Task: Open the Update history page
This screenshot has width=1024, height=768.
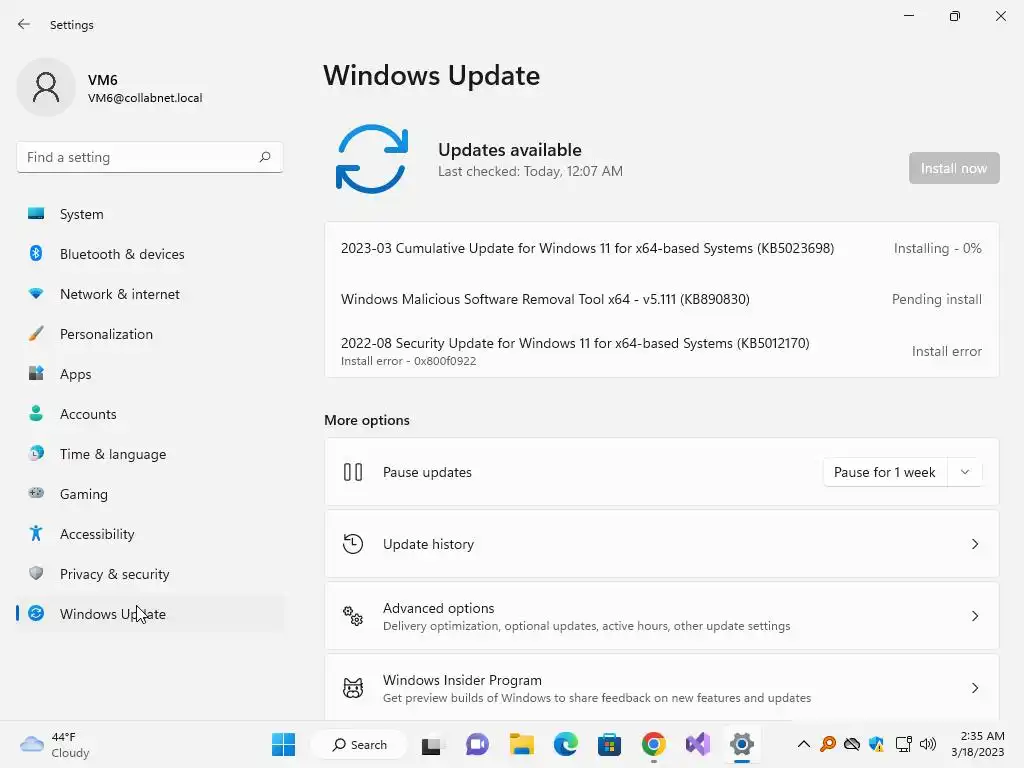Action: pos(662,544)
